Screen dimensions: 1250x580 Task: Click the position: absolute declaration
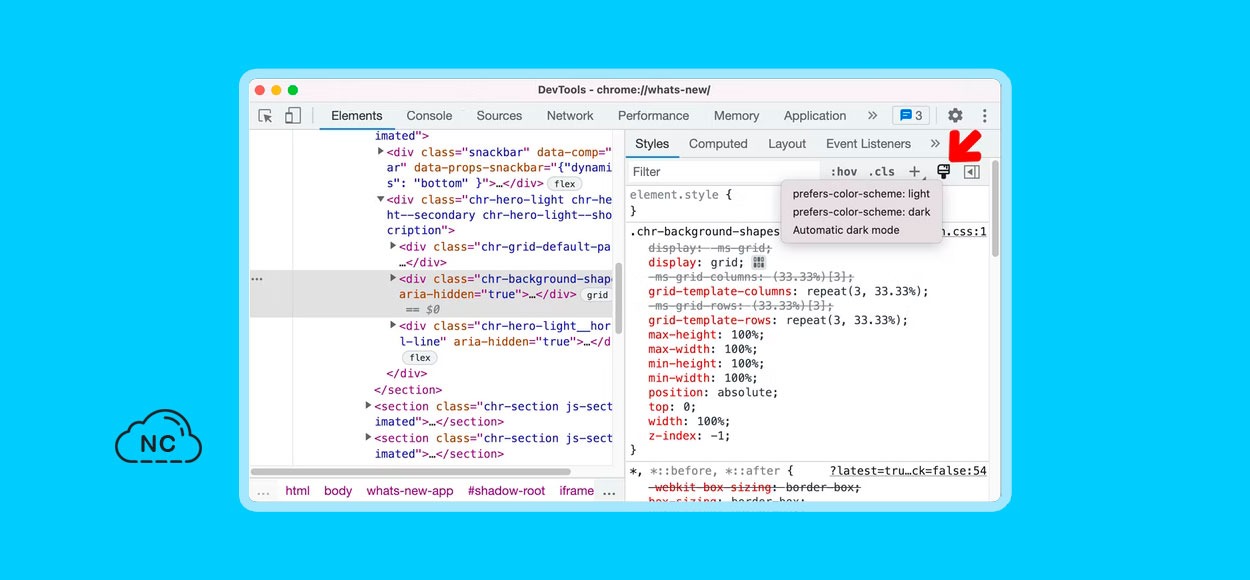[712, 393]
